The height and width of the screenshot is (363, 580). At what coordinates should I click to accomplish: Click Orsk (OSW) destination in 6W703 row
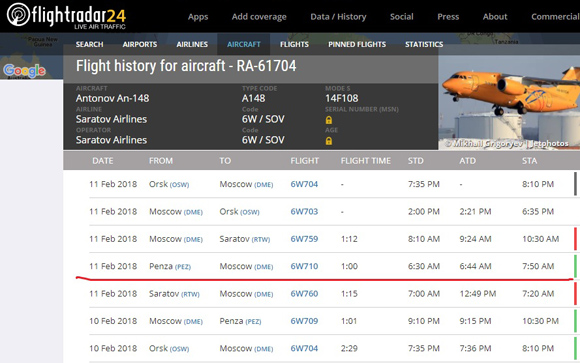239,212
